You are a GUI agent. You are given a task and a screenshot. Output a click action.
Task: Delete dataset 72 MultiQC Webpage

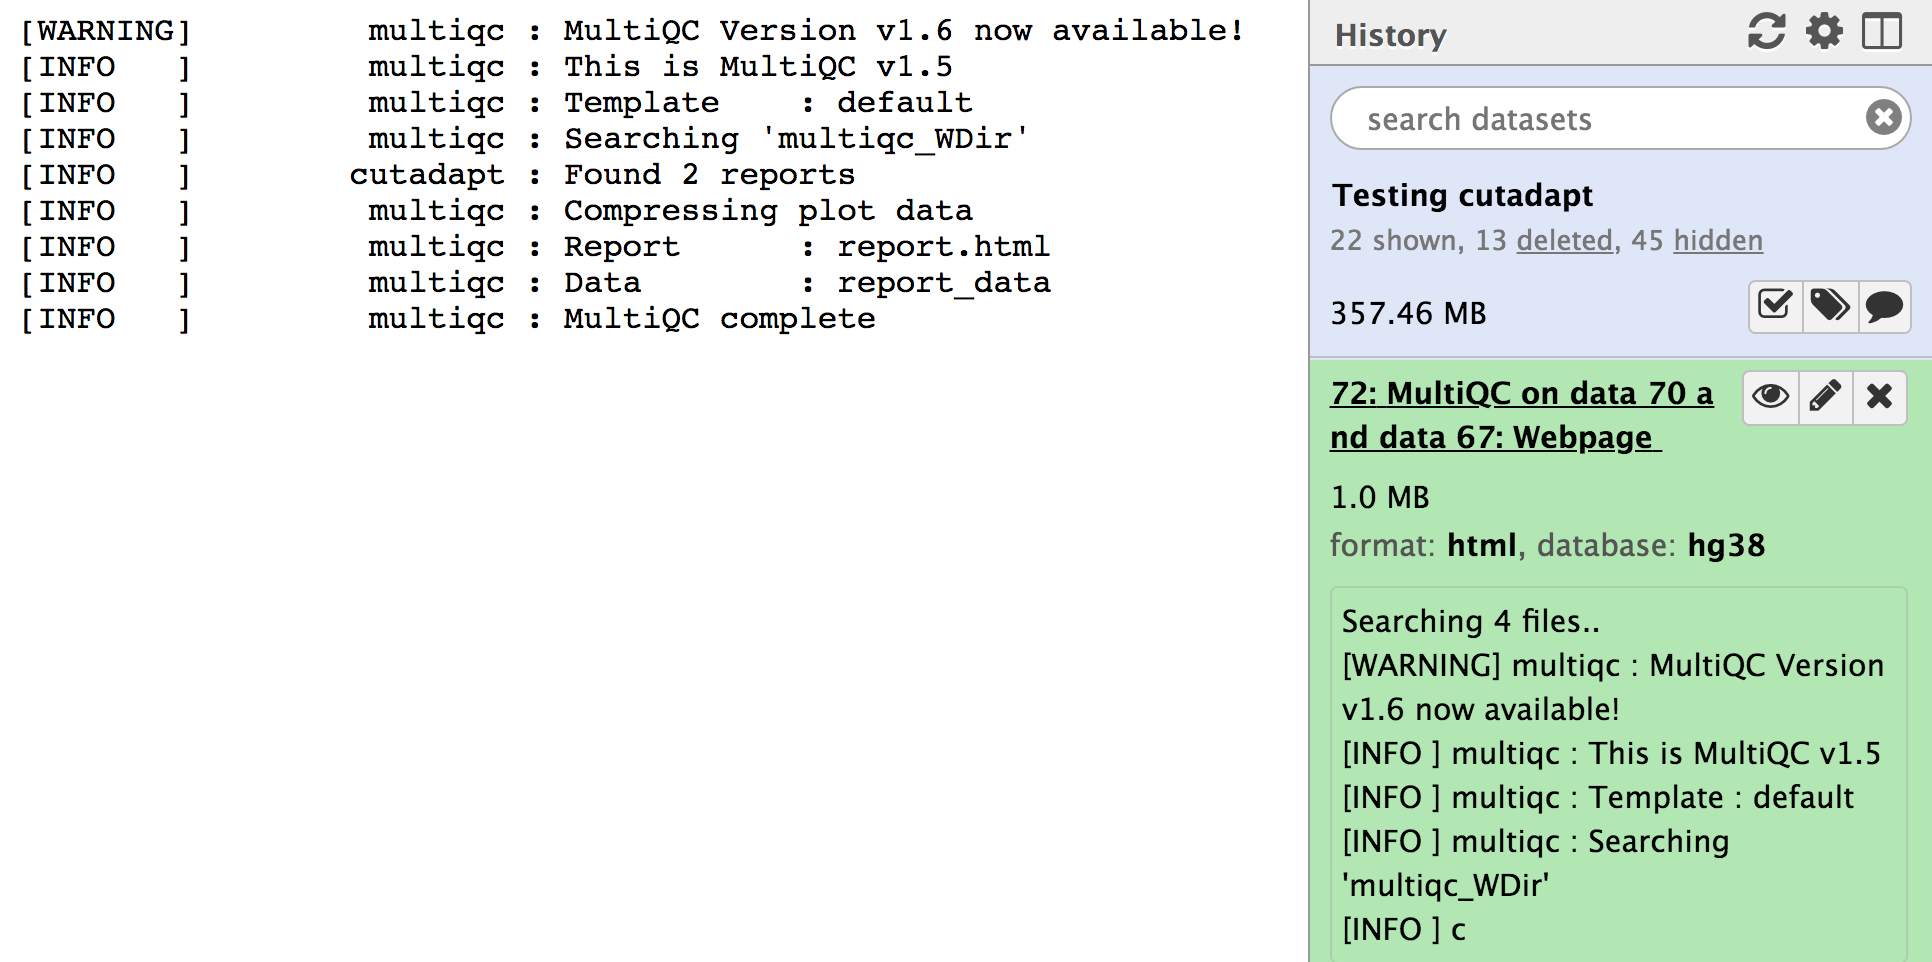pyautogui.click(x=1879, y=397)
